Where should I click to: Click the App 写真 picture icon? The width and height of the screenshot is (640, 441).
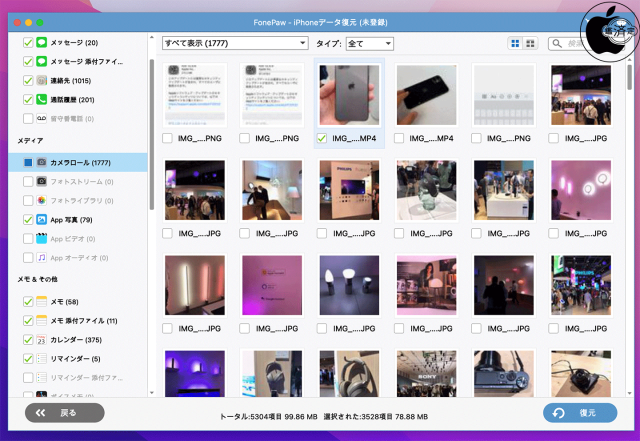(x=41, y=220)
